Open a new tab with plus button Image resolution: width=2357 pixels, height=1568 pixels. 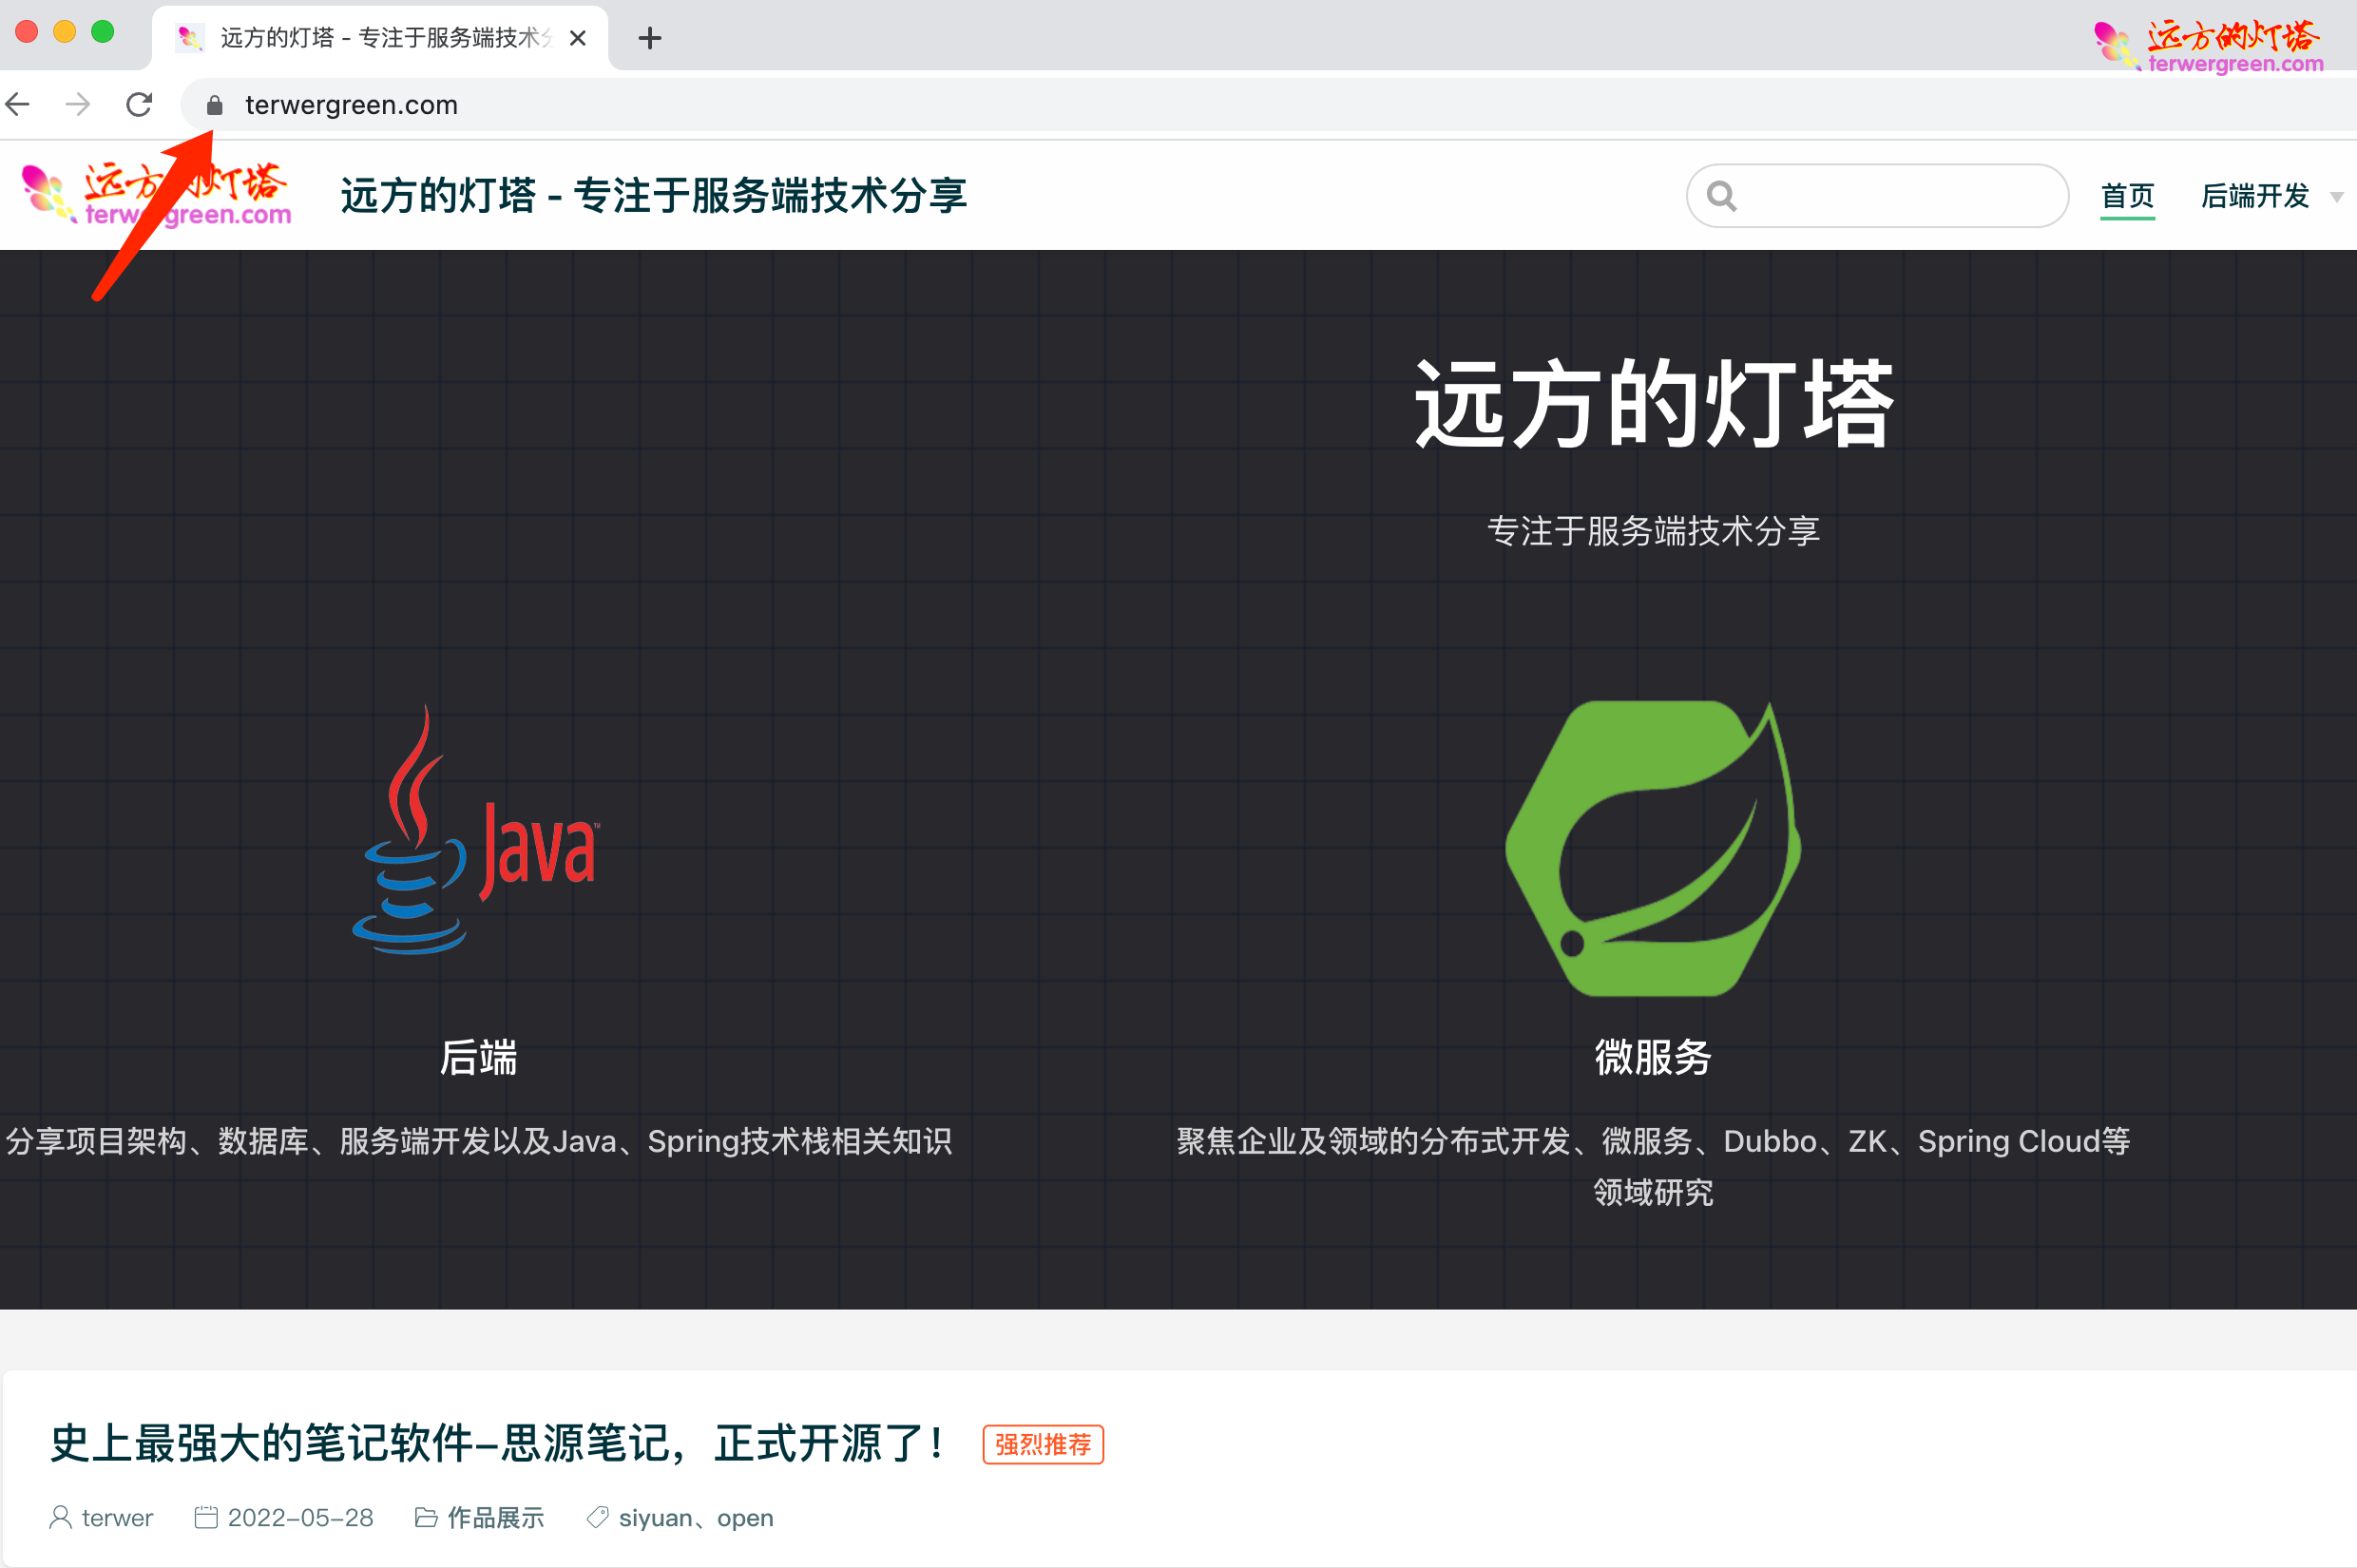pyautogui.click(x=650, y=39)
